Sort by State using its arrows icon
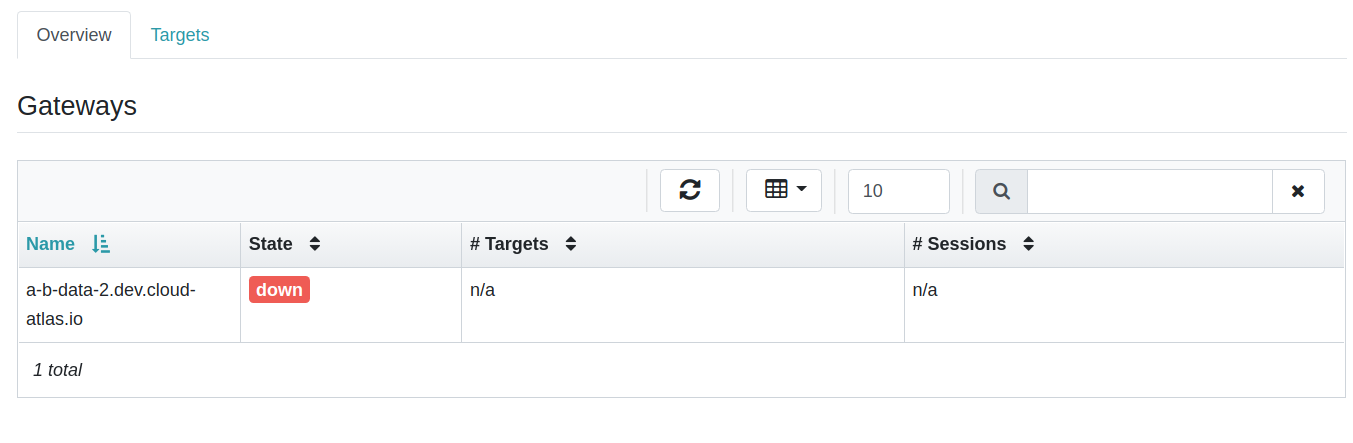 click(315, 244)
